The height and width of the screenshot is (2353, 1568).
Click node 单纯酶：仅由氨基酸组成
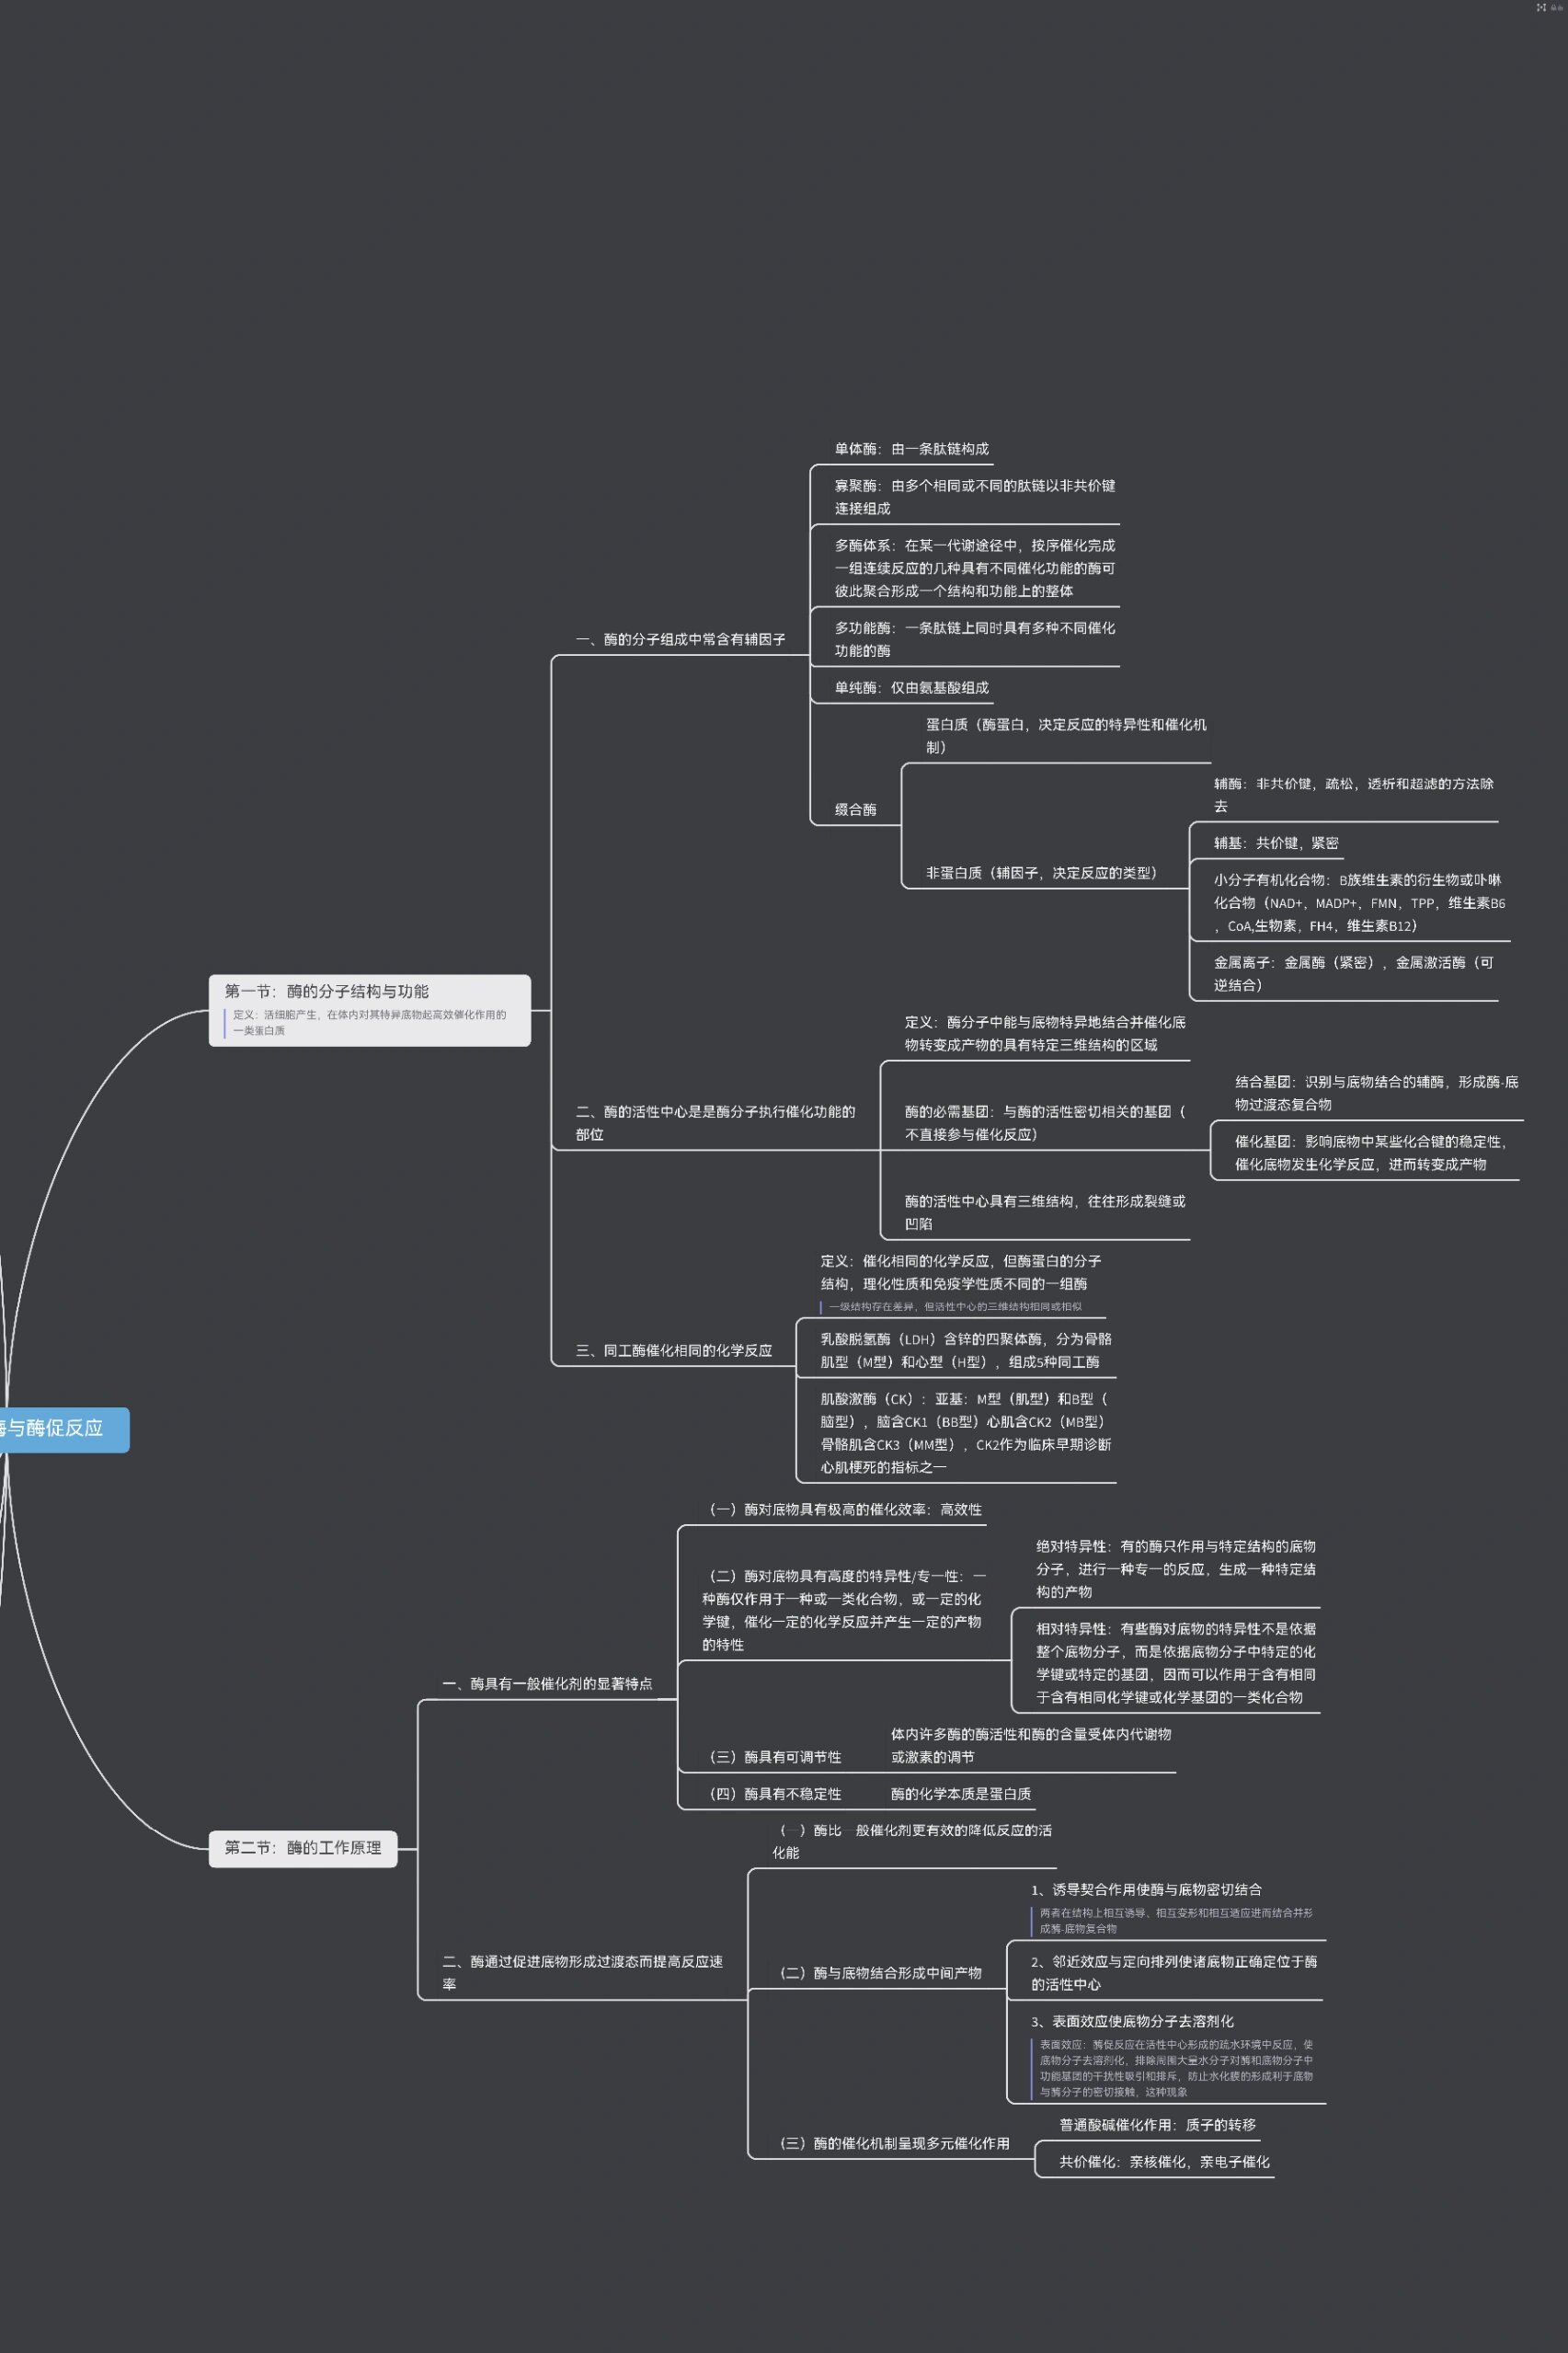[911, 687]
